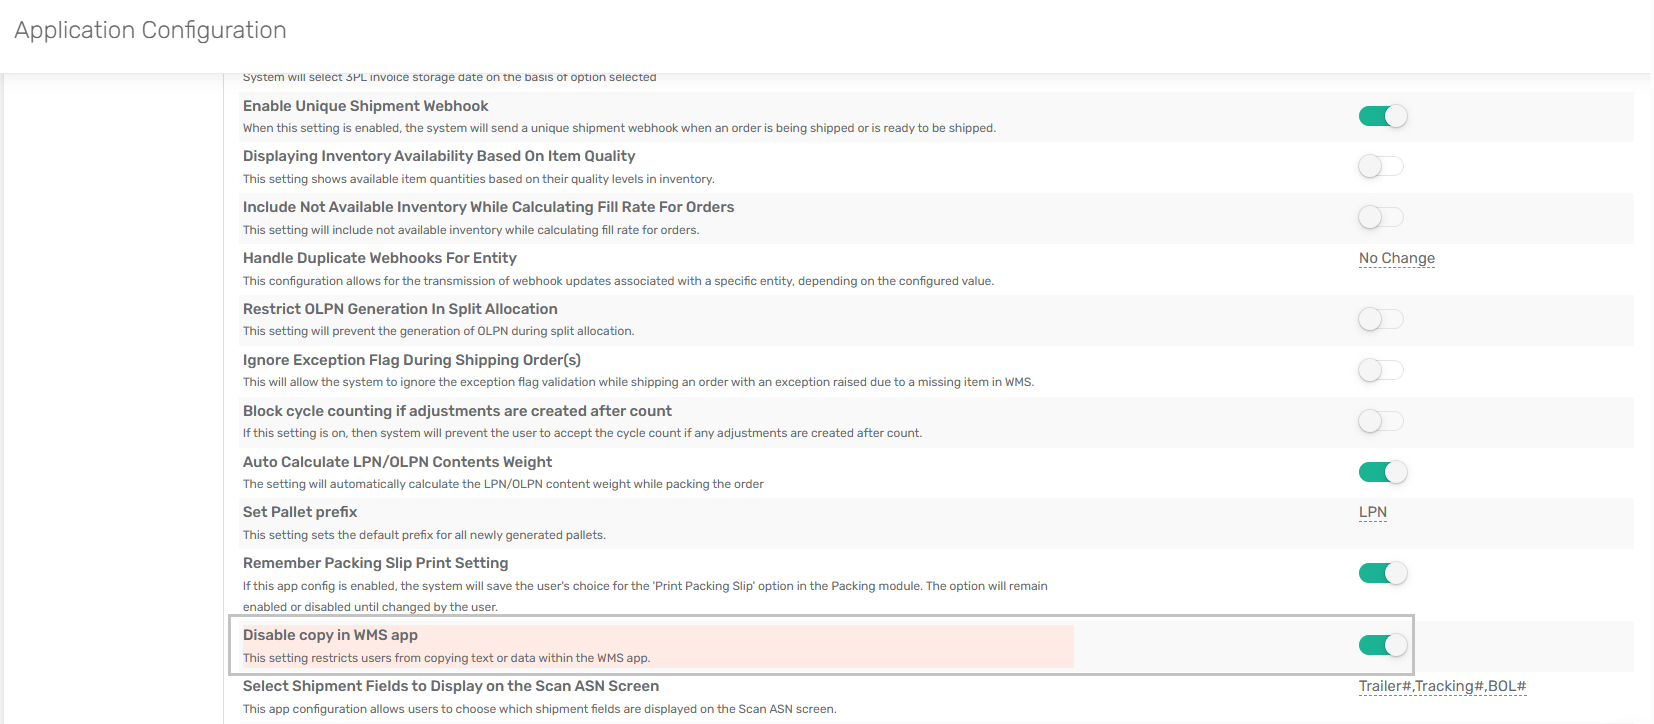Disable the Enable Unique Shipment Webhook toggle
The width and height of the screenshot is (1654, 724).
coord(1383,116)
